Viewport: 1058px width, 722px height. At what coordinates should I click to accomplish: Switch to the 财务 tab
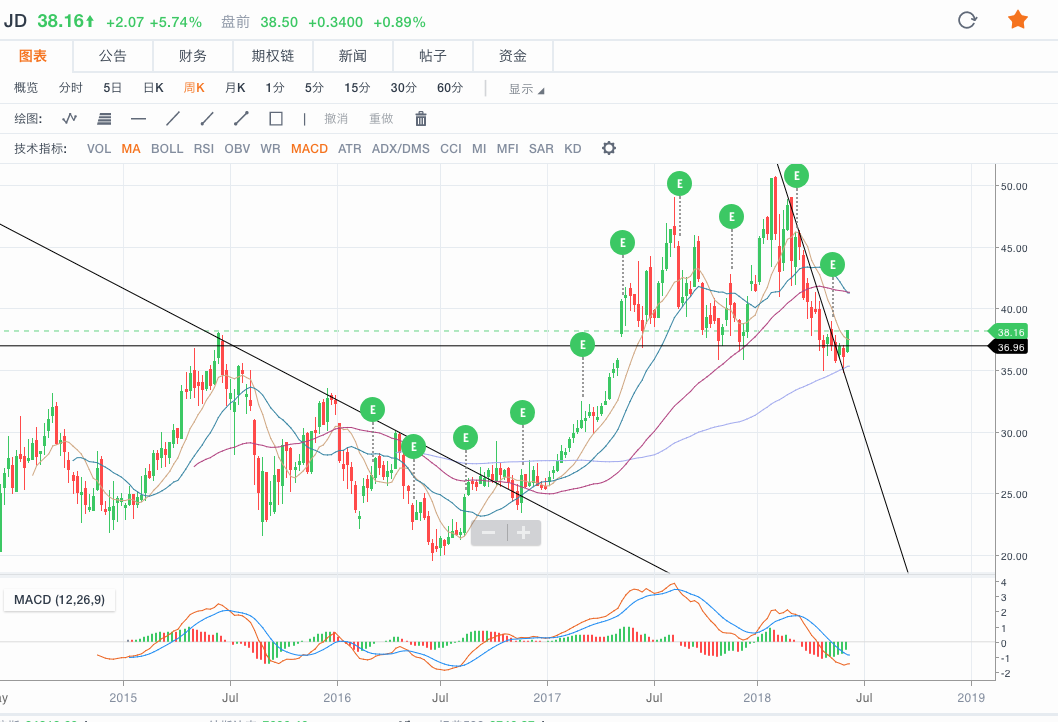(x=193, y=56)
